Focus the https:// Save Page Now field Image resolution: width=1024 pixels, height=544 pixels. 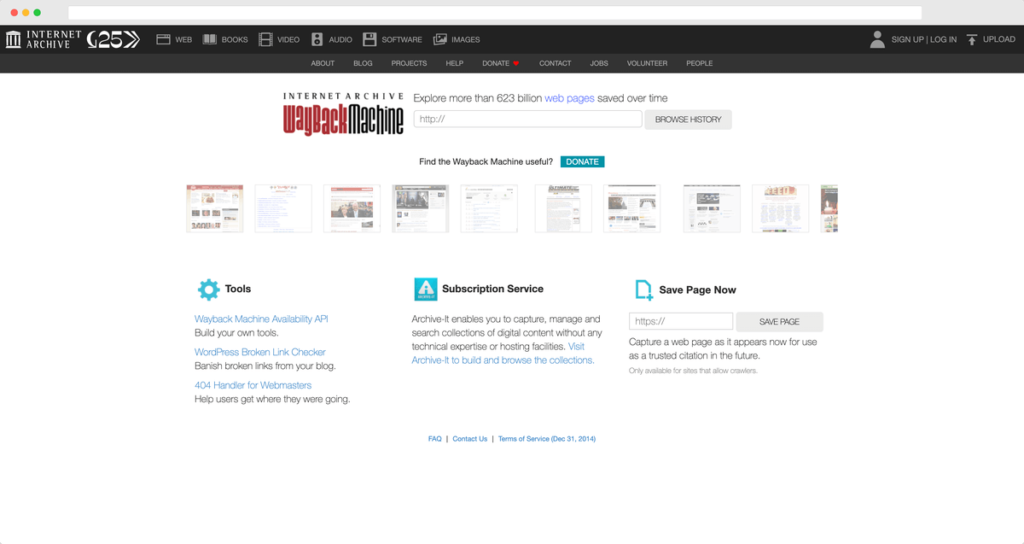coord(680,321)
